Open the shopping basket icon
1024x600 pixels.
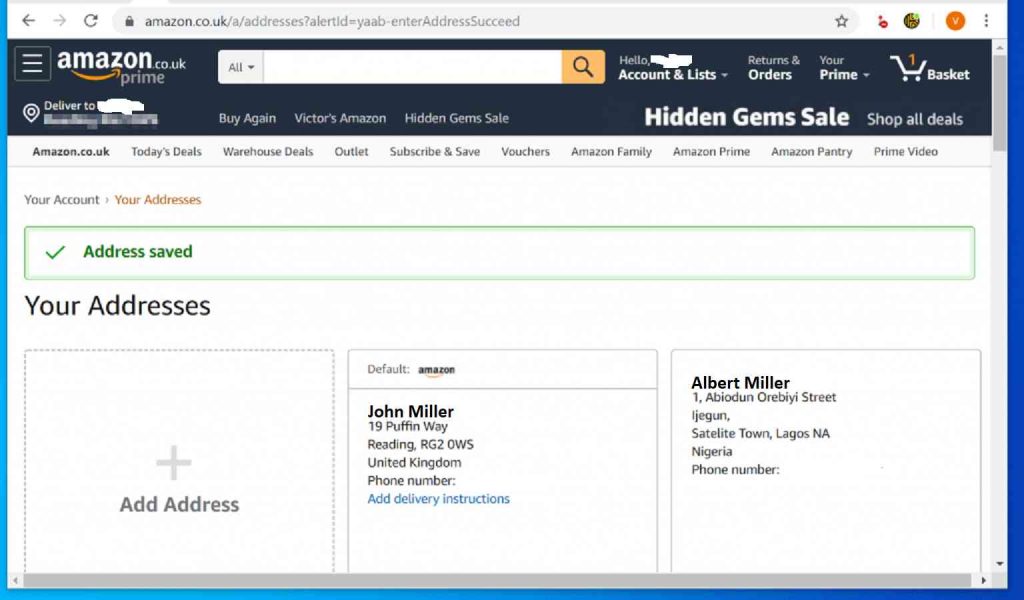pyautogui.click(x=909, y=68)
